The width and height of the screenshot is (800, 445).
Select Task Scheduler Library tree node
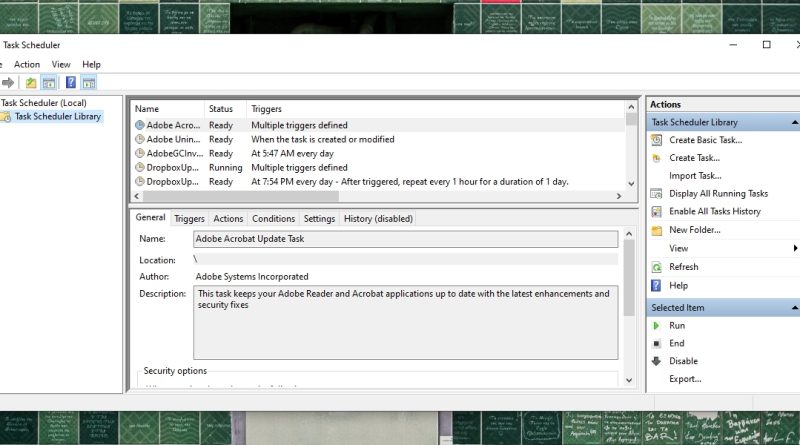(x=58, y=116)
